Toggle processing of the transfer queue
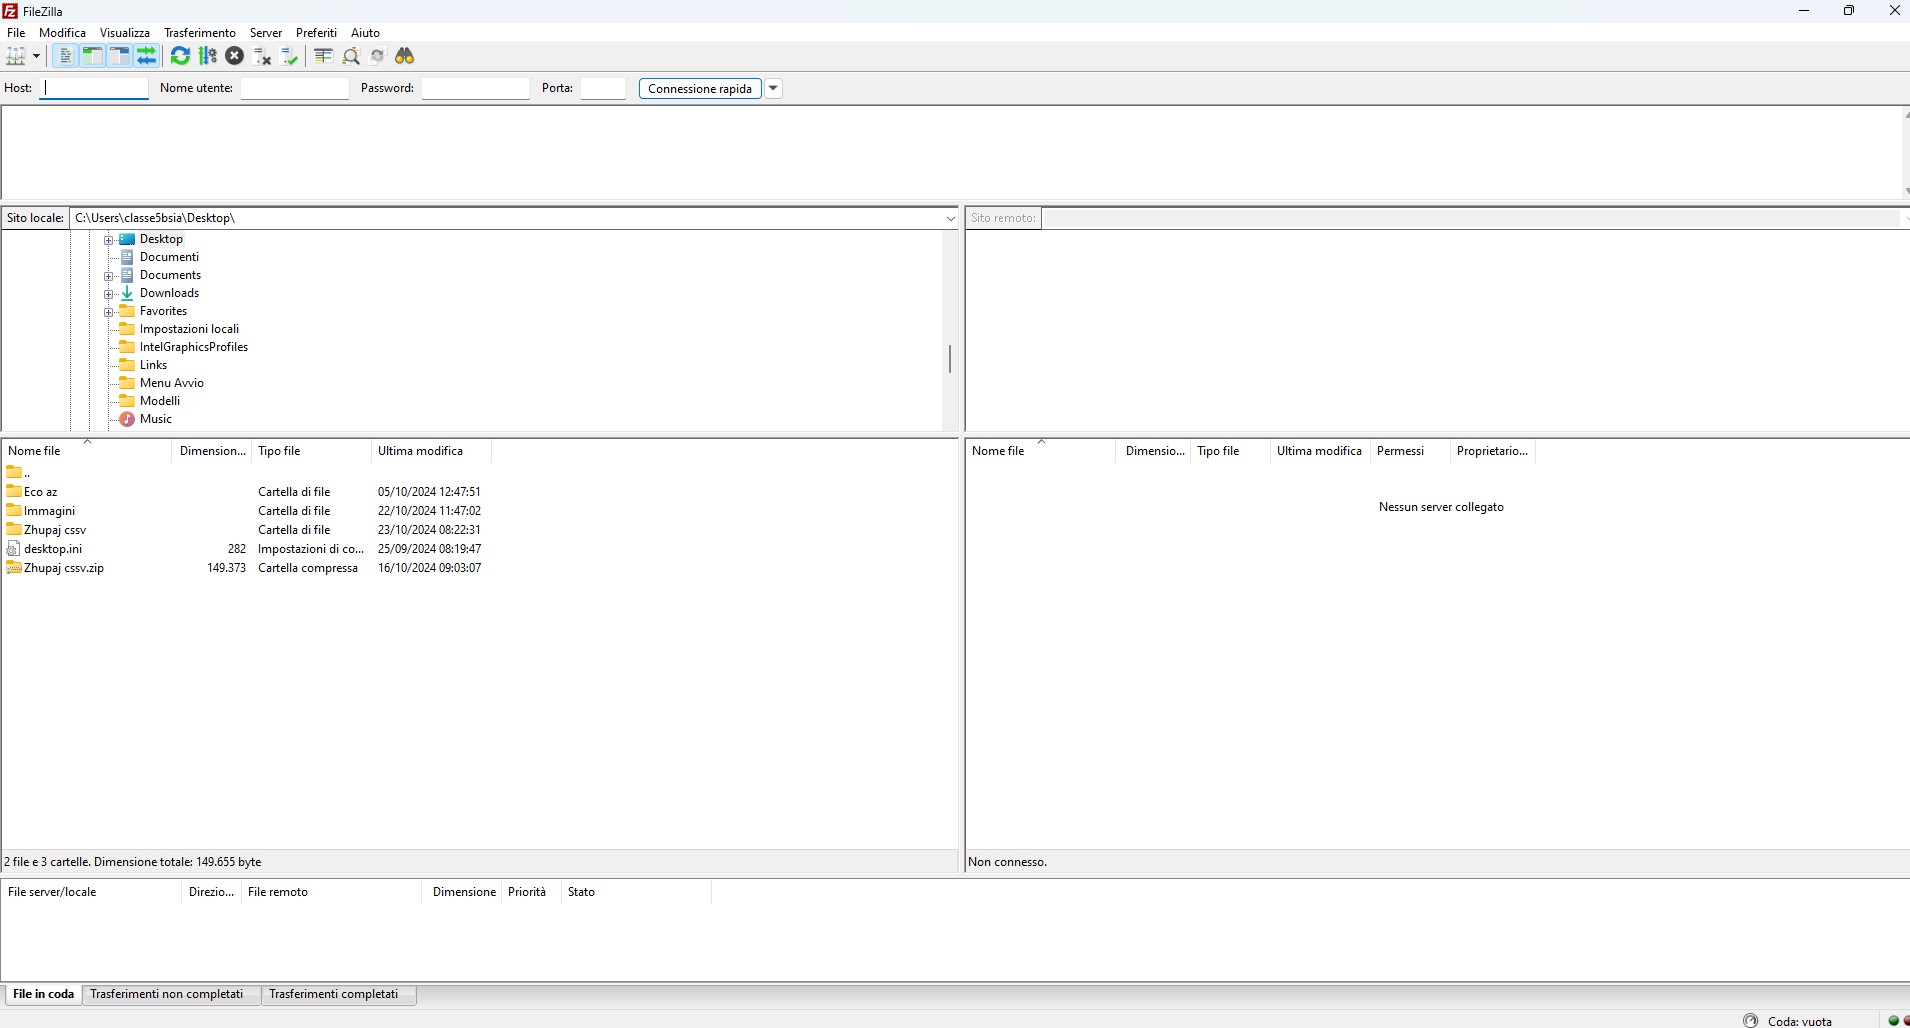Viewport: 1910px width, 1028px height. 207,56
